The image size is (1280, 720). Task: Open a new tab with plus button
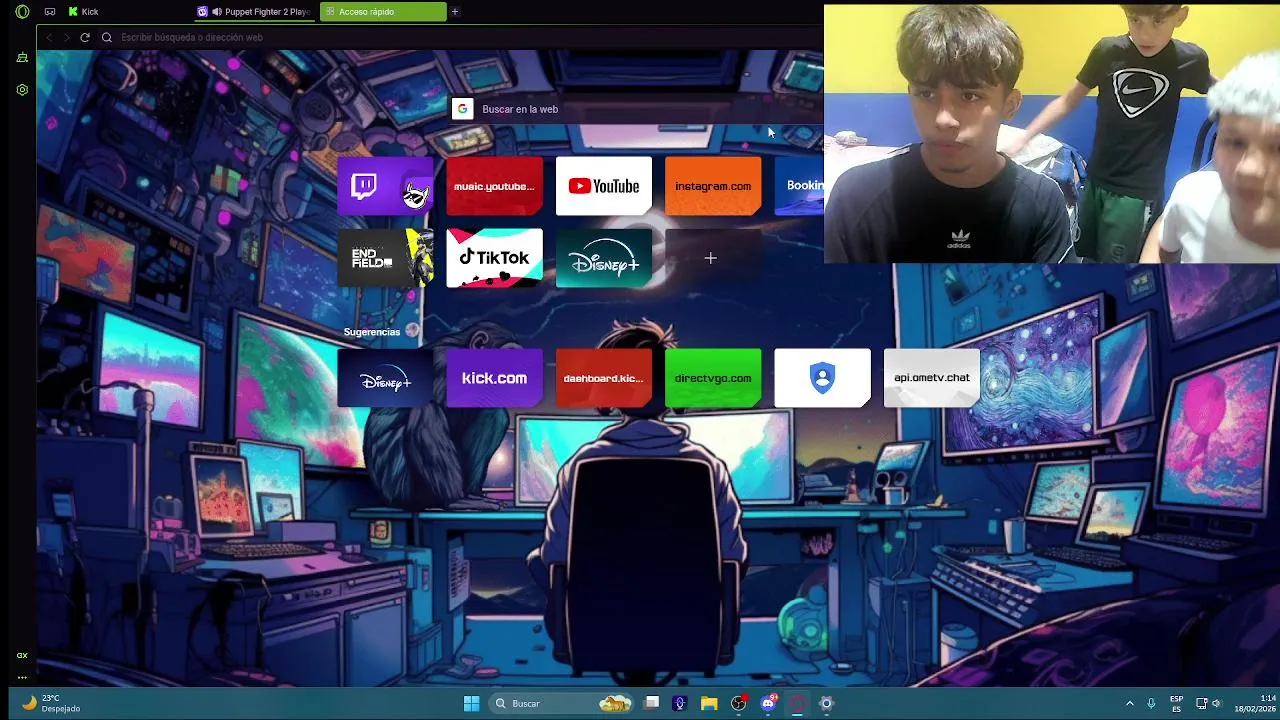[455, 12]
